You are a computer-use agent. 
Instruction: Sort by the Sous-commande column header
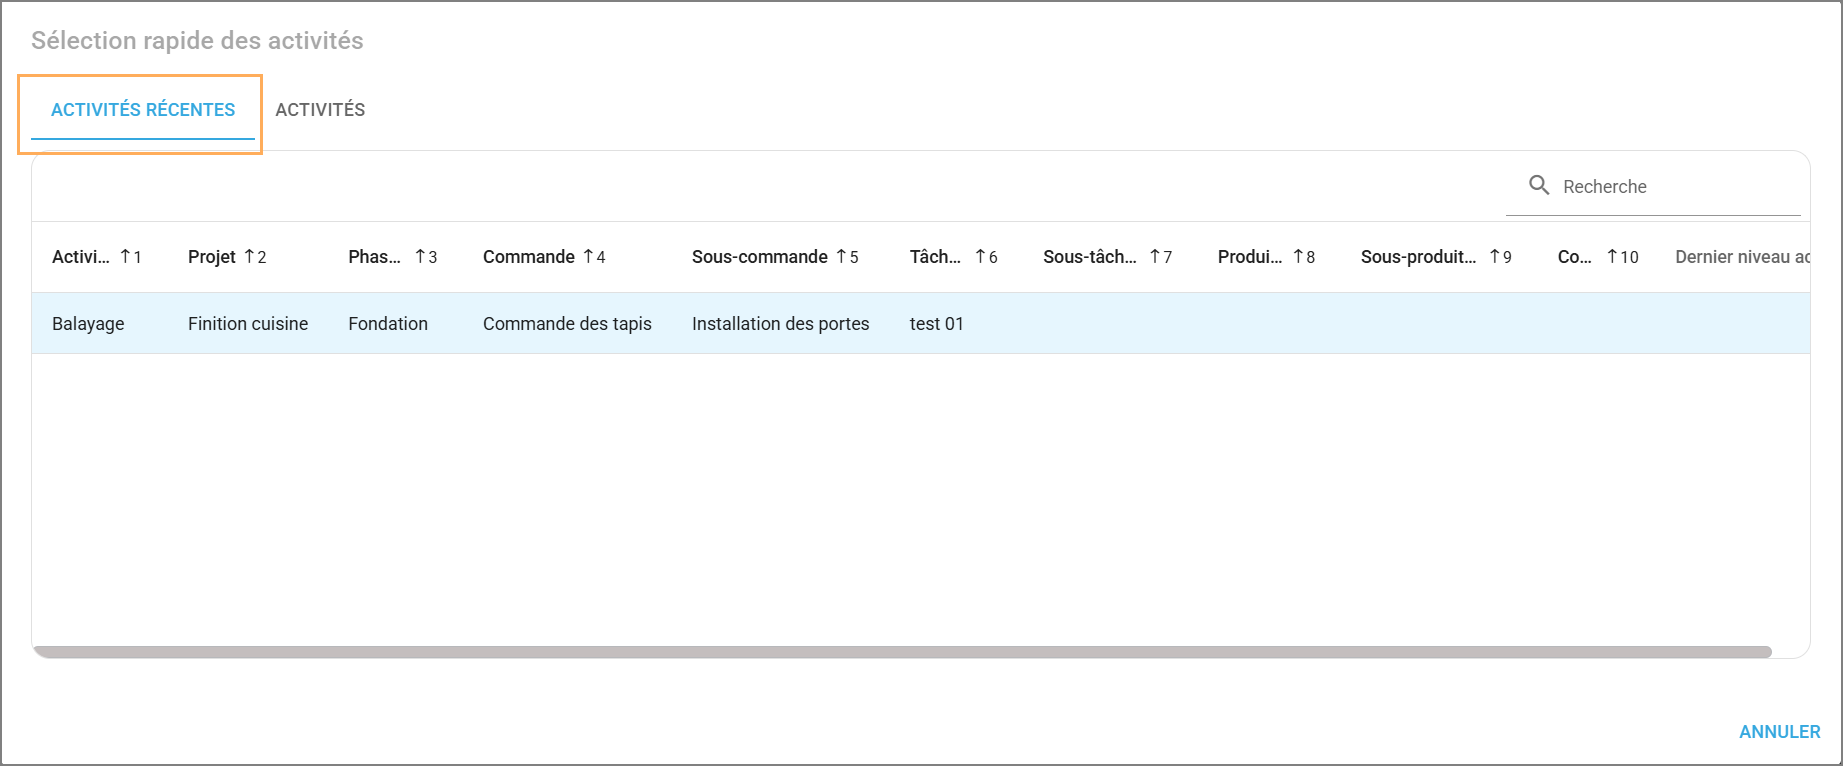[x=760, y=257]
